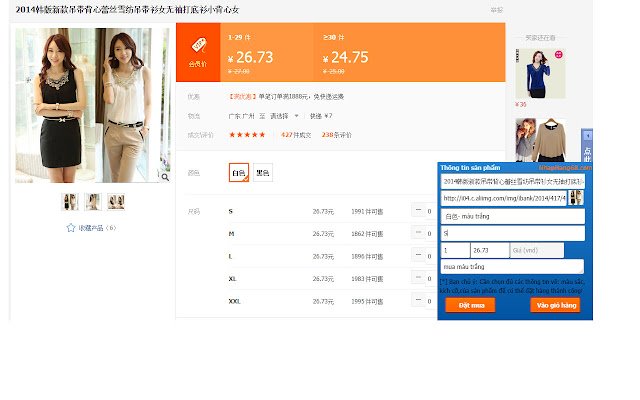Image resolution: width=640 pixels, height=400 pixels.
Task: Click the NhapHang68.com link in the popup header
Action: [565, 168]
